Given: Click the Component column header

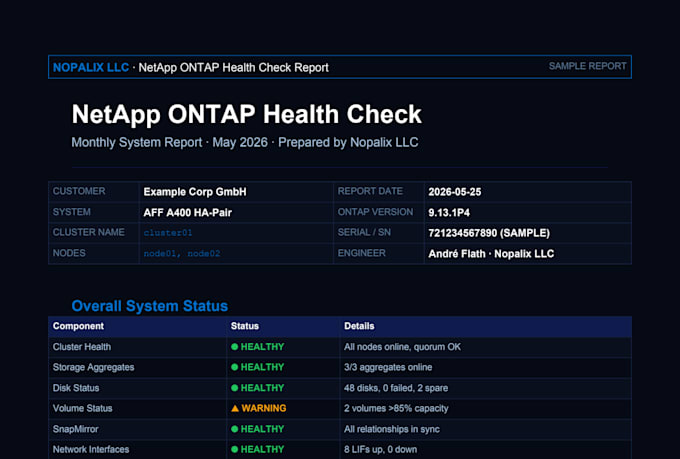Looking at the screenshot, I should pyautogui.click(x=78, y=326).
